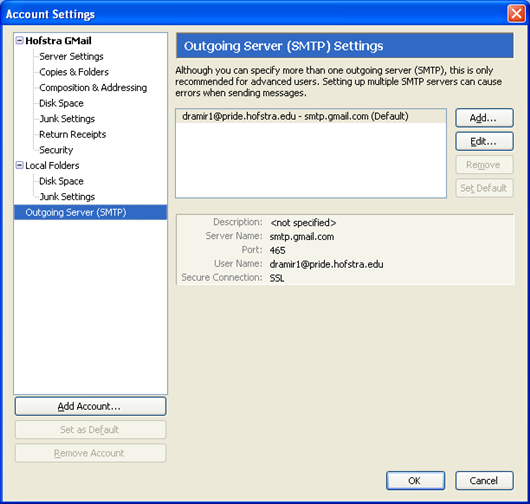Click the Remove Account button
Screen dimensions: 530x504
[90, 453]
